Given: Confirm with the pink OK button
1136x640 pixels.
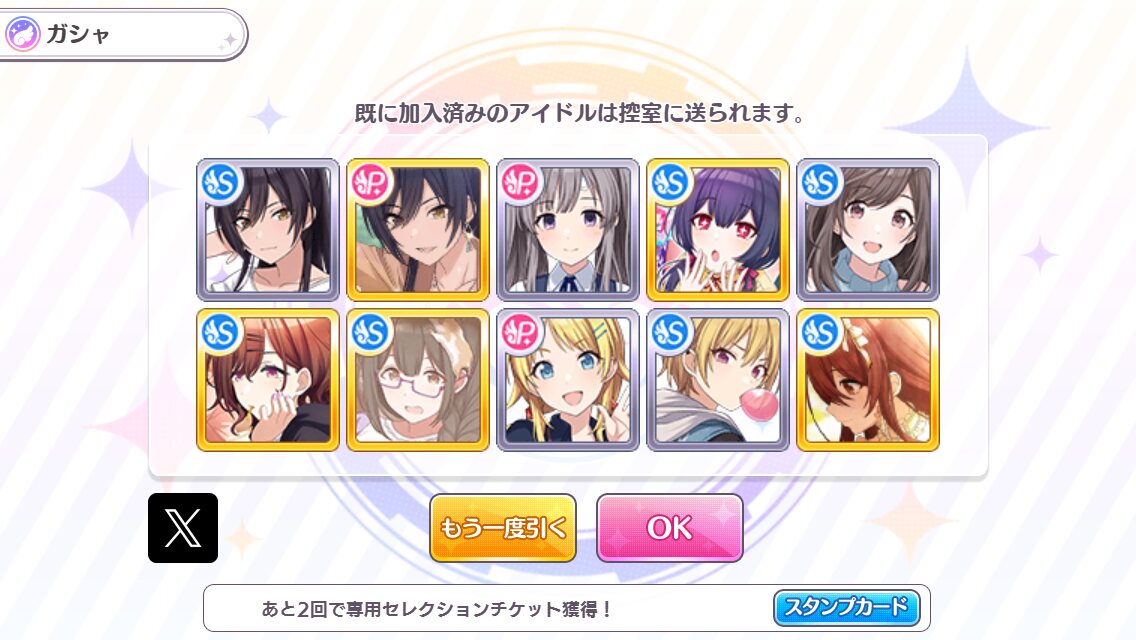Looking at the screenshot, I should tap(669, 528).
